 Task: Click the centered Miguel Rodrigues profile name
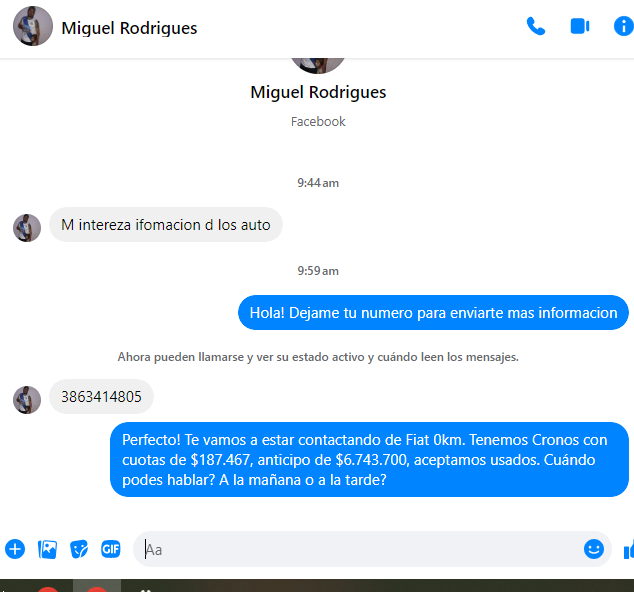pyautogui.click(x=318, y=92)
